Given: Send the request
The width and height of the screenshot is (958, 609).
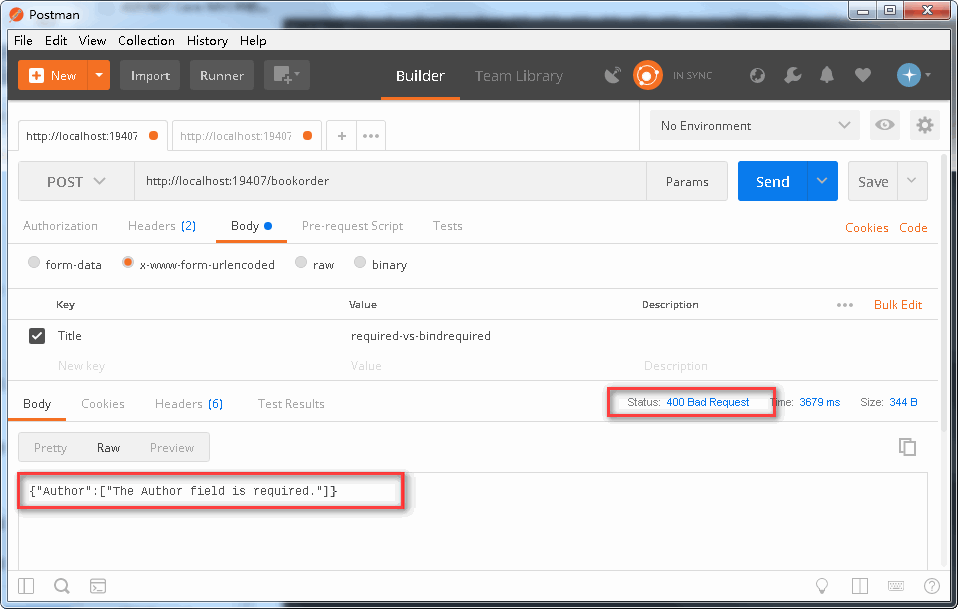Looking at the screenshot, I should (x=772, y=181).
